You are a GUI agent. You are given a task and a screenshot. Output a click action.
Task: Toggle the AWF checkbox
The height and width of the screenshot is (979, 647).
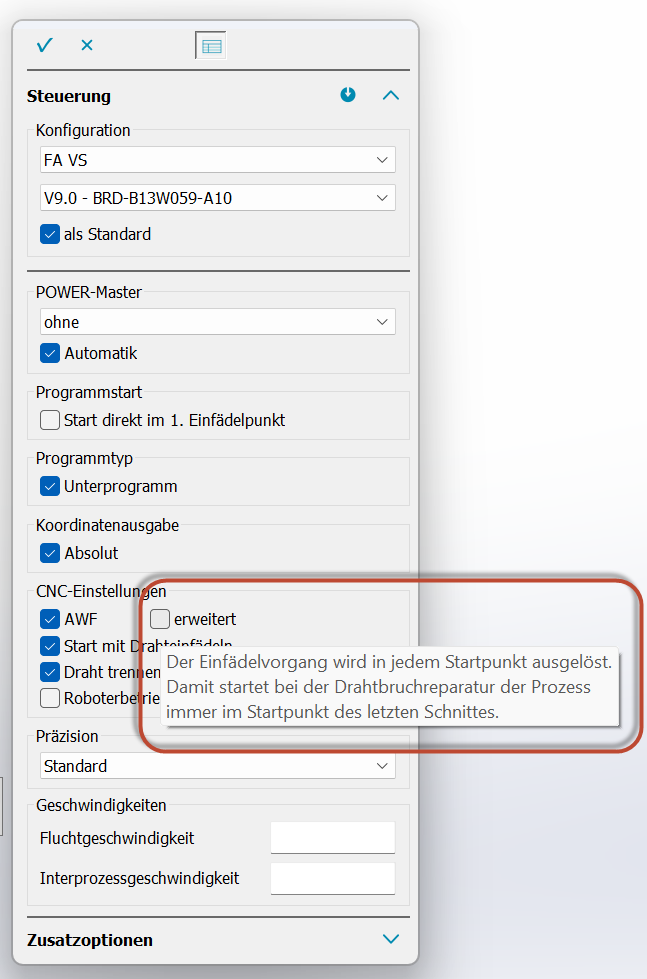[50, 619]
